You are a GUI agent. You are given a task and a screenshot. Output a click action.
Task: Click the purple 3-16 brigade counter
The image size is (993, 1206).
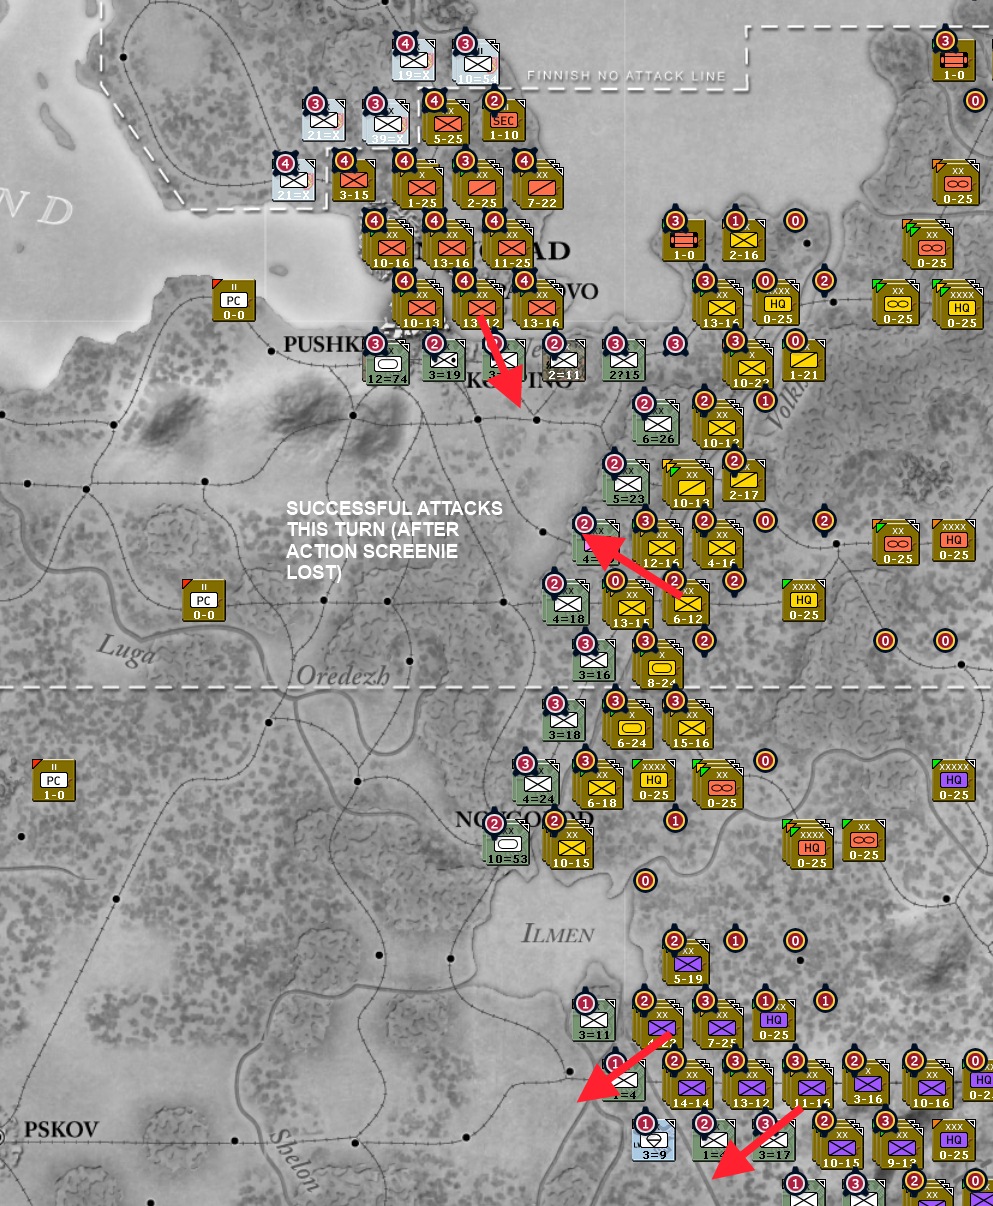coord(867,1083)
